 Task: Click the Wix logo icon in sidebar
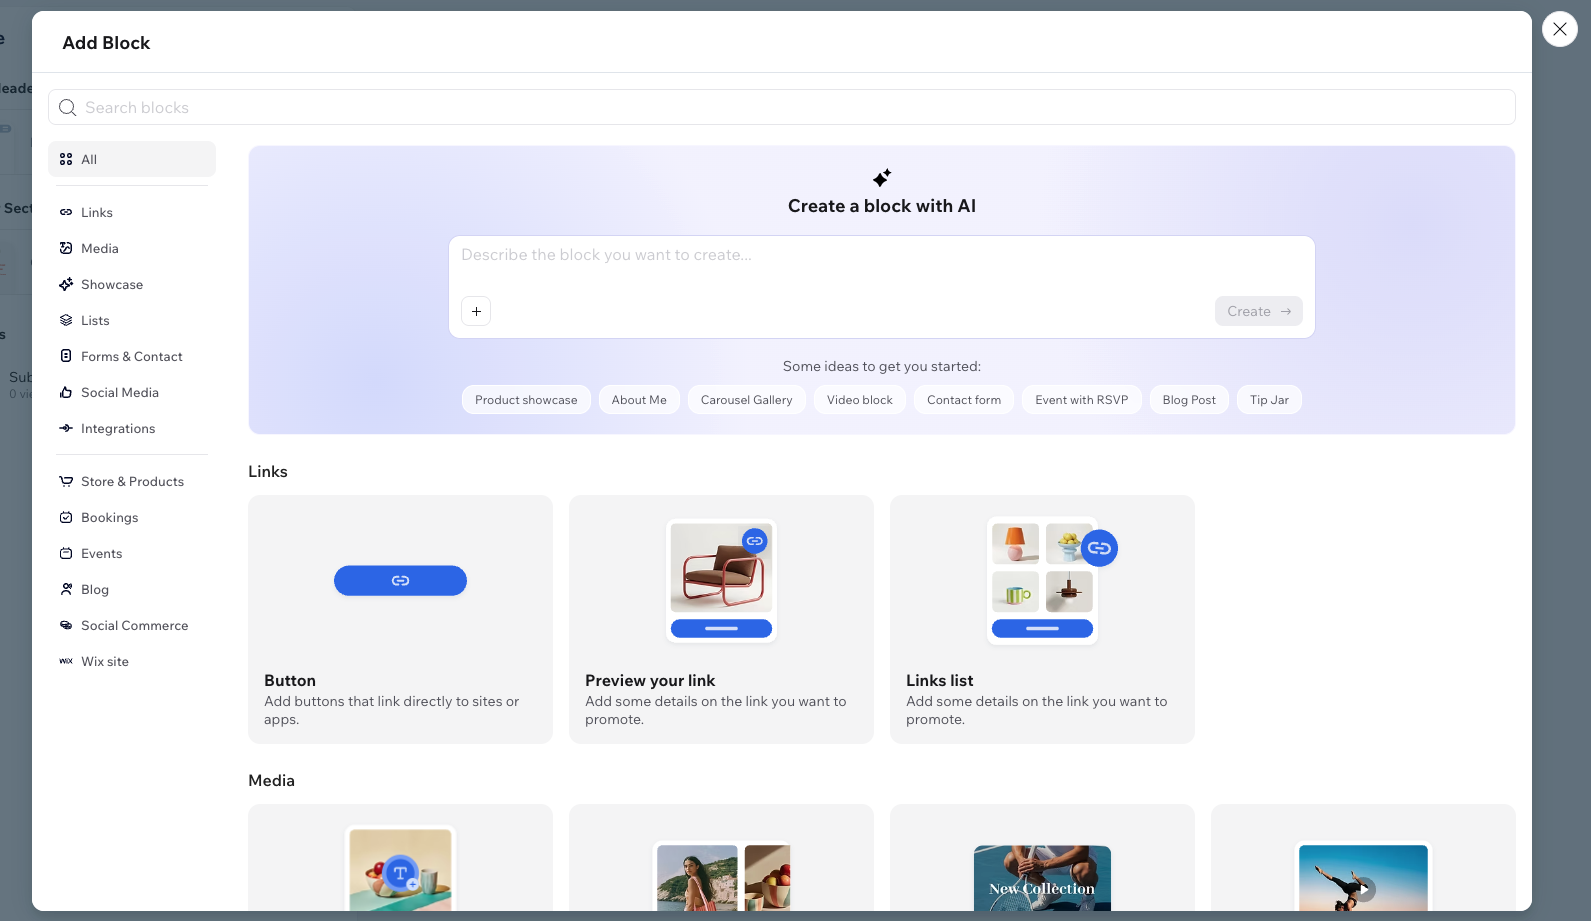[x=66, y=661]
